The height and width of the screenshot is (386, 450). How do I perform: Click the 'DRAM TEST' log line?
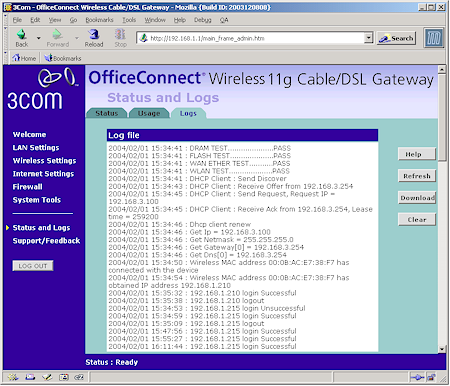[x=199, y=148]
